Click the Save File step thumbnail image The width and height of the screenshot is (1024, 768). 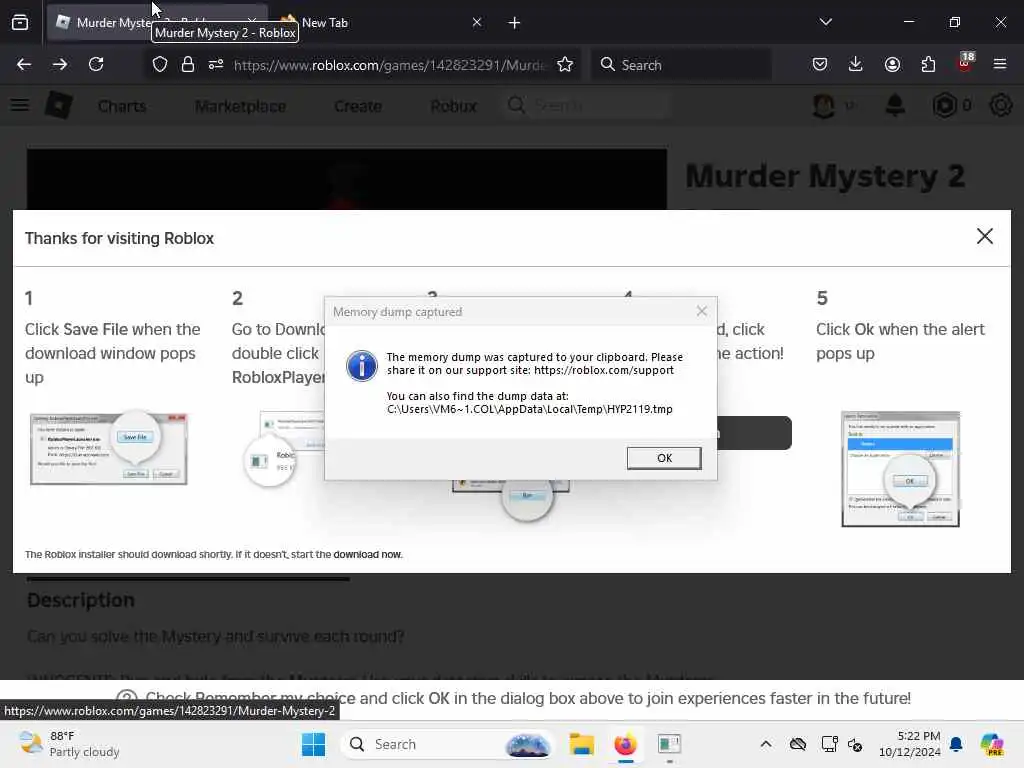point(108,449)
